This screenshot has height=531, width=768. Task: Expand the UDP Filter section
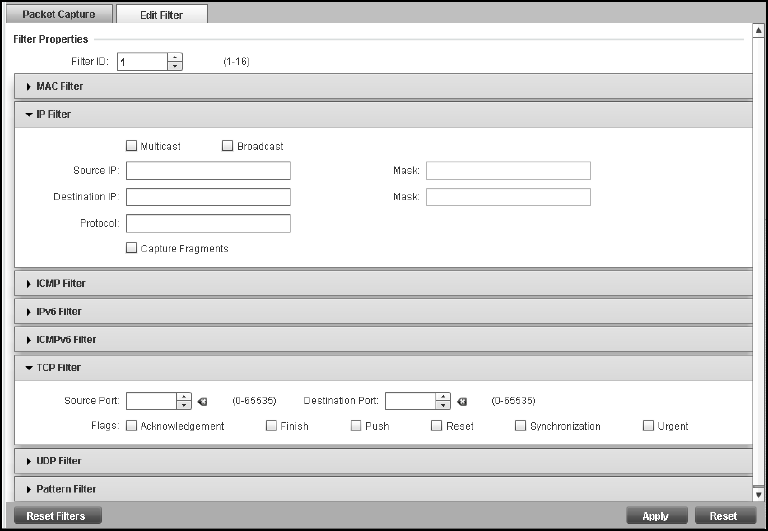(x=60, y=461)
